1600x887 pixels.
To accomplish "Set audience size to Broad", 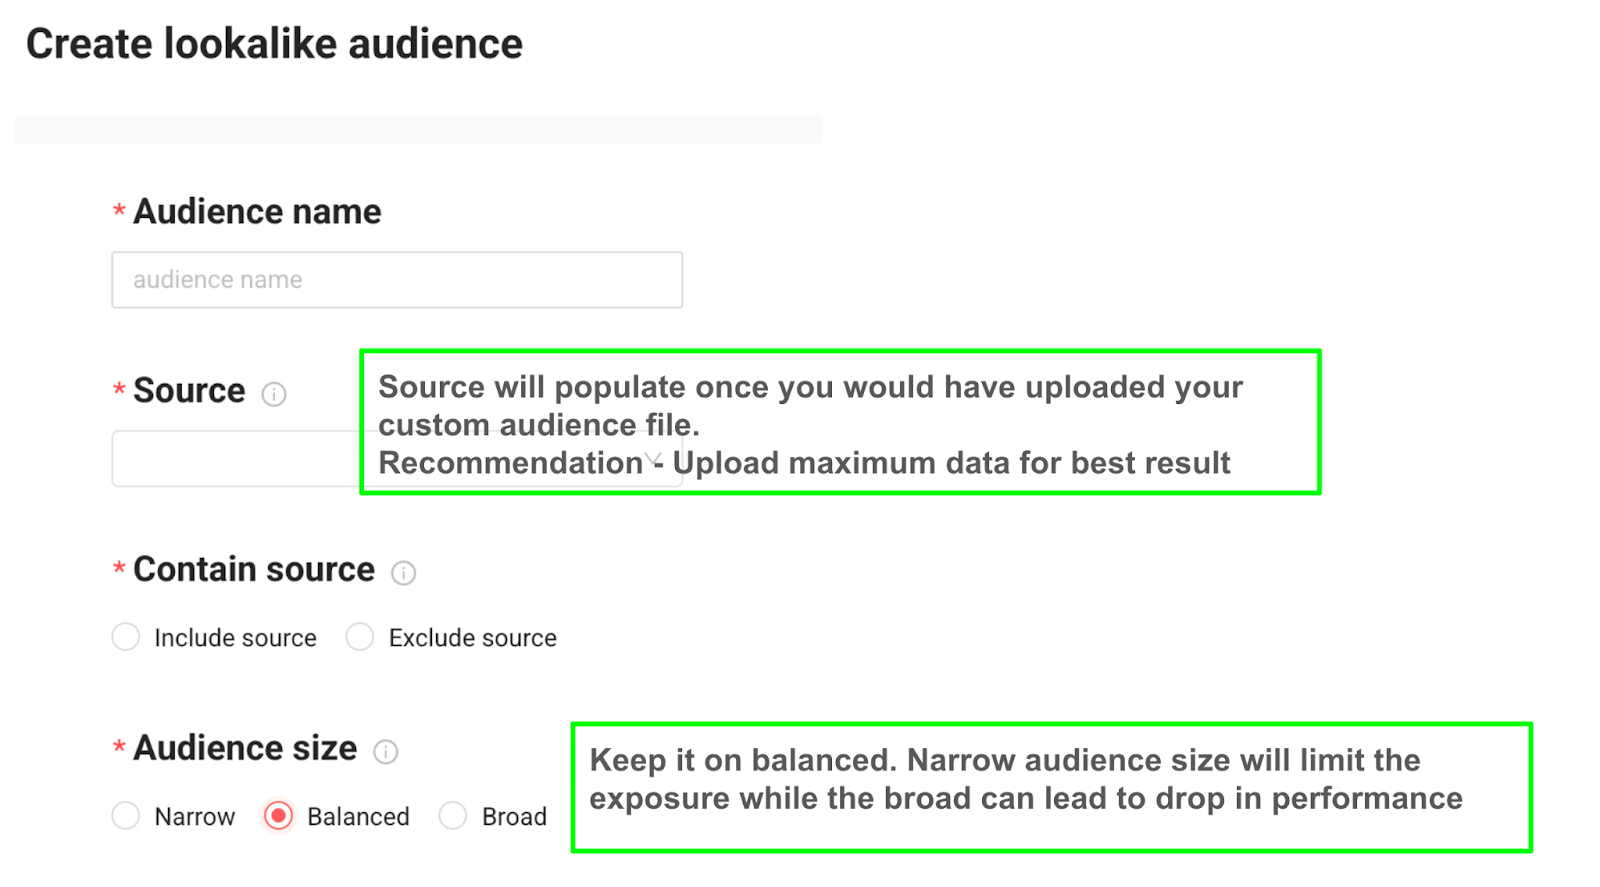I will click(x=453, y=816).
